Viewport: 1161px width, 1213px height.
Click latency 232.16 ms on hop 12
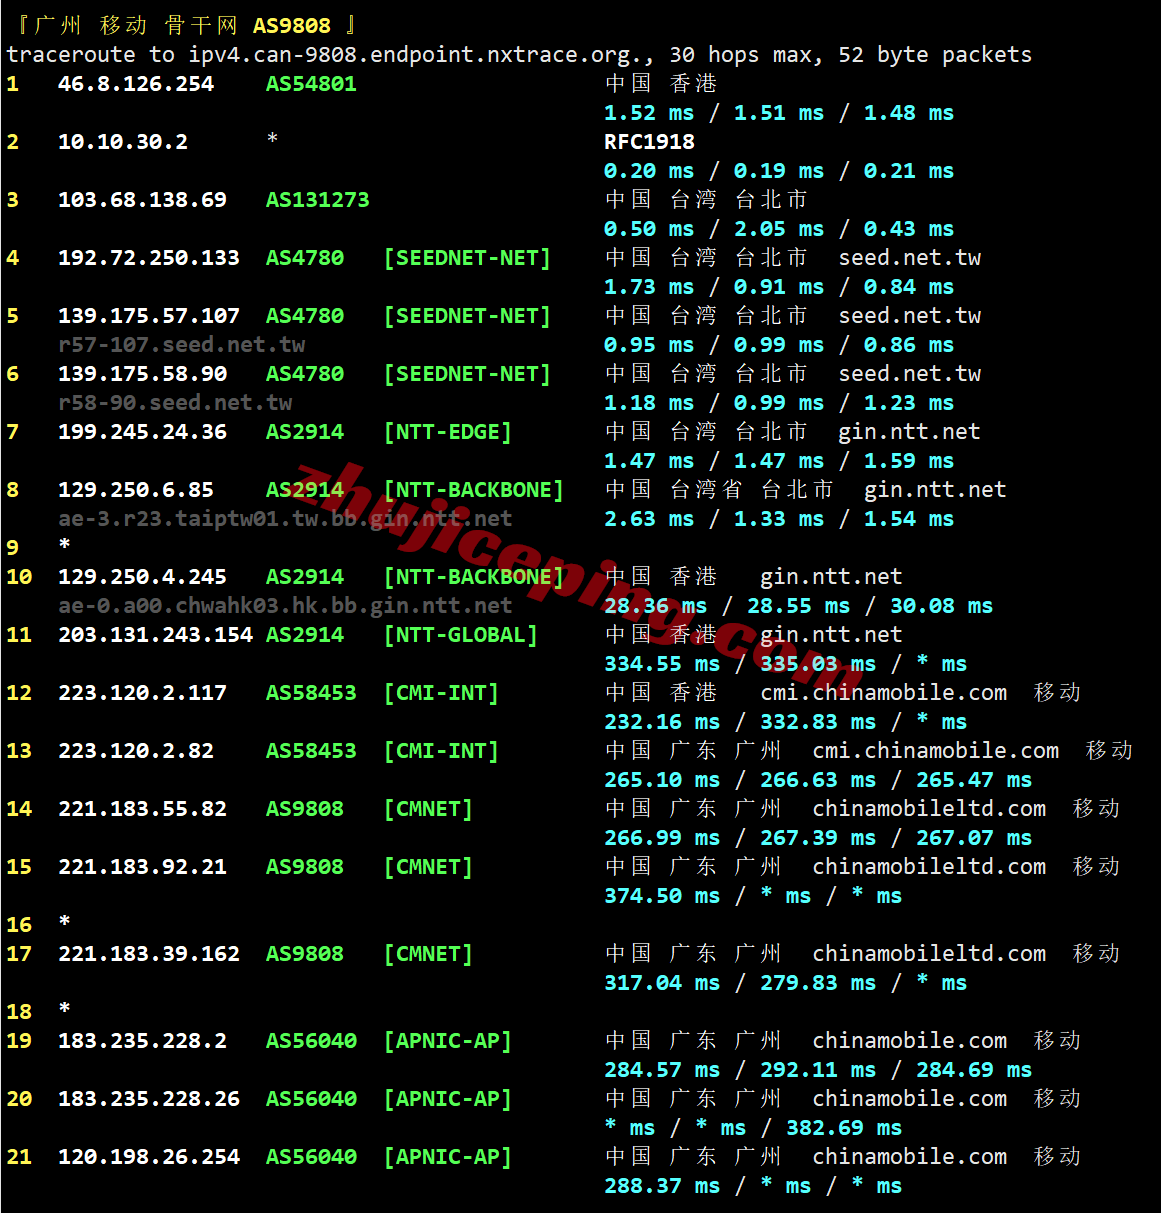(662, 722)
